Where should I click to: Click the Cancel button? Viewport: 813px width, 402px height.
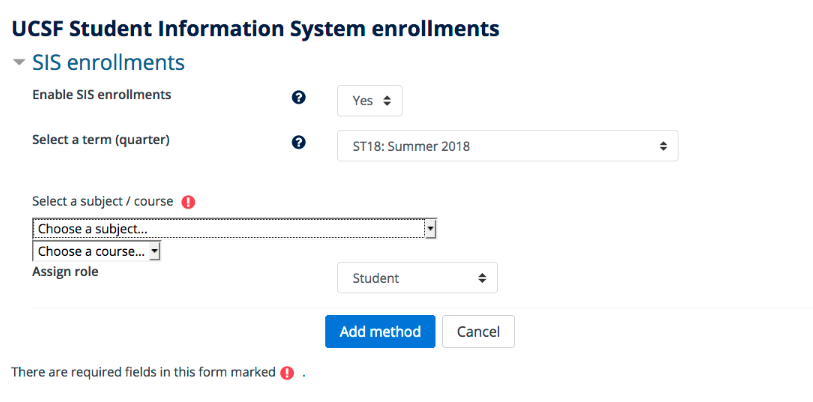click(x=478, y=331)
